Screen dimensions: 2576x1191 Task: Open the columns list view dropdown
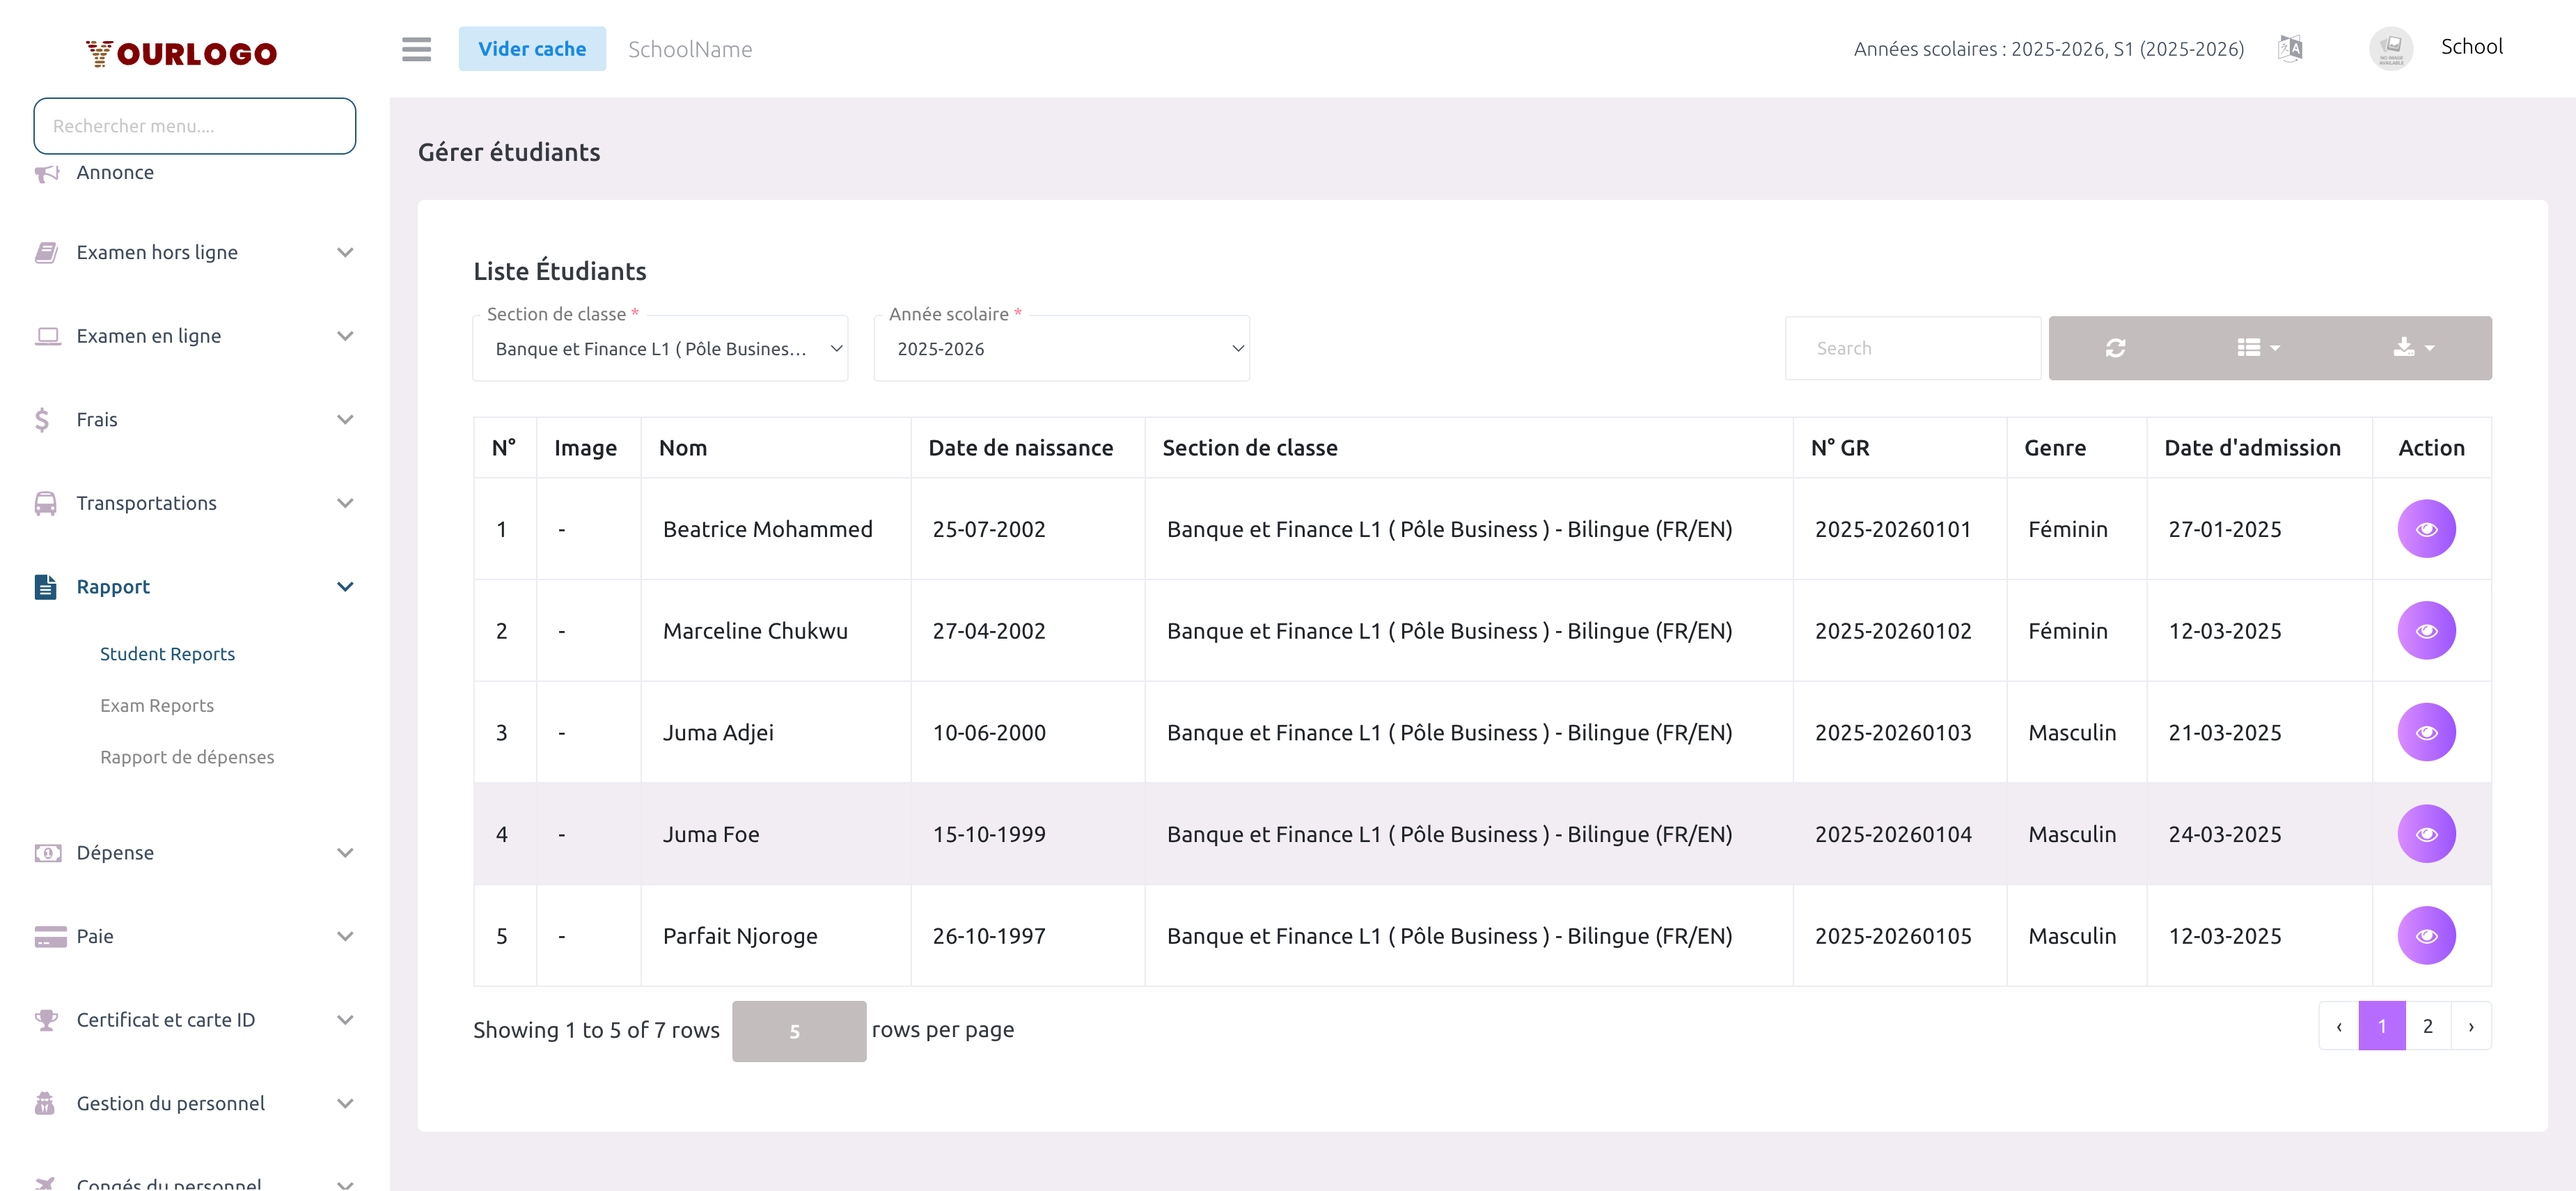pyautogui.click(x=2257, y=348)
